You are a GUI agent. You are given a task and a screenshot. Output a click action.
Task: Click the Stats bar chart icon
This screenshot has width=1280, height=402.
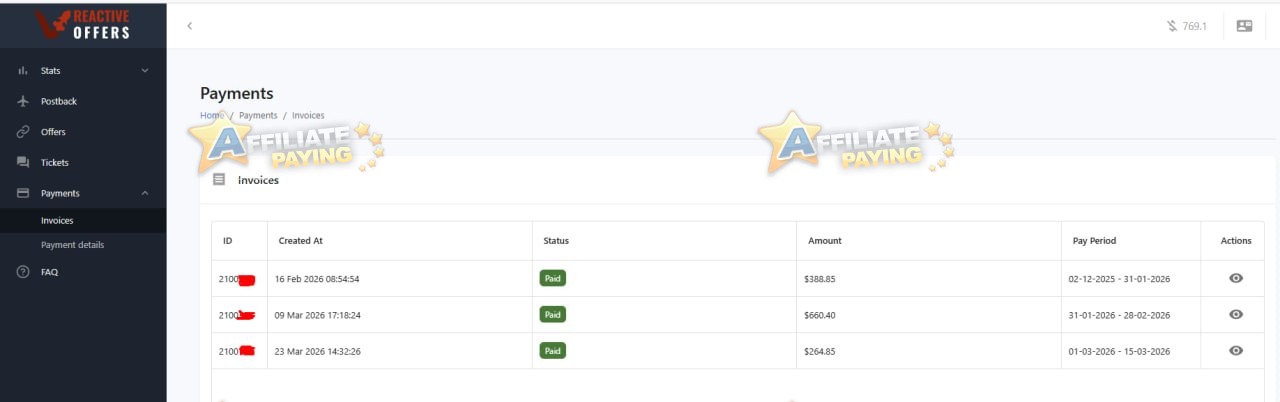(x=23, y=71)
